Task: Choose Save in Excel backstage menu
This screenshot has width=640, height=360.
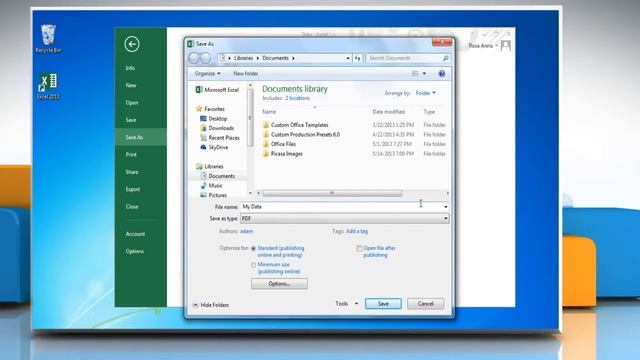Action: [x=131, y=120]
